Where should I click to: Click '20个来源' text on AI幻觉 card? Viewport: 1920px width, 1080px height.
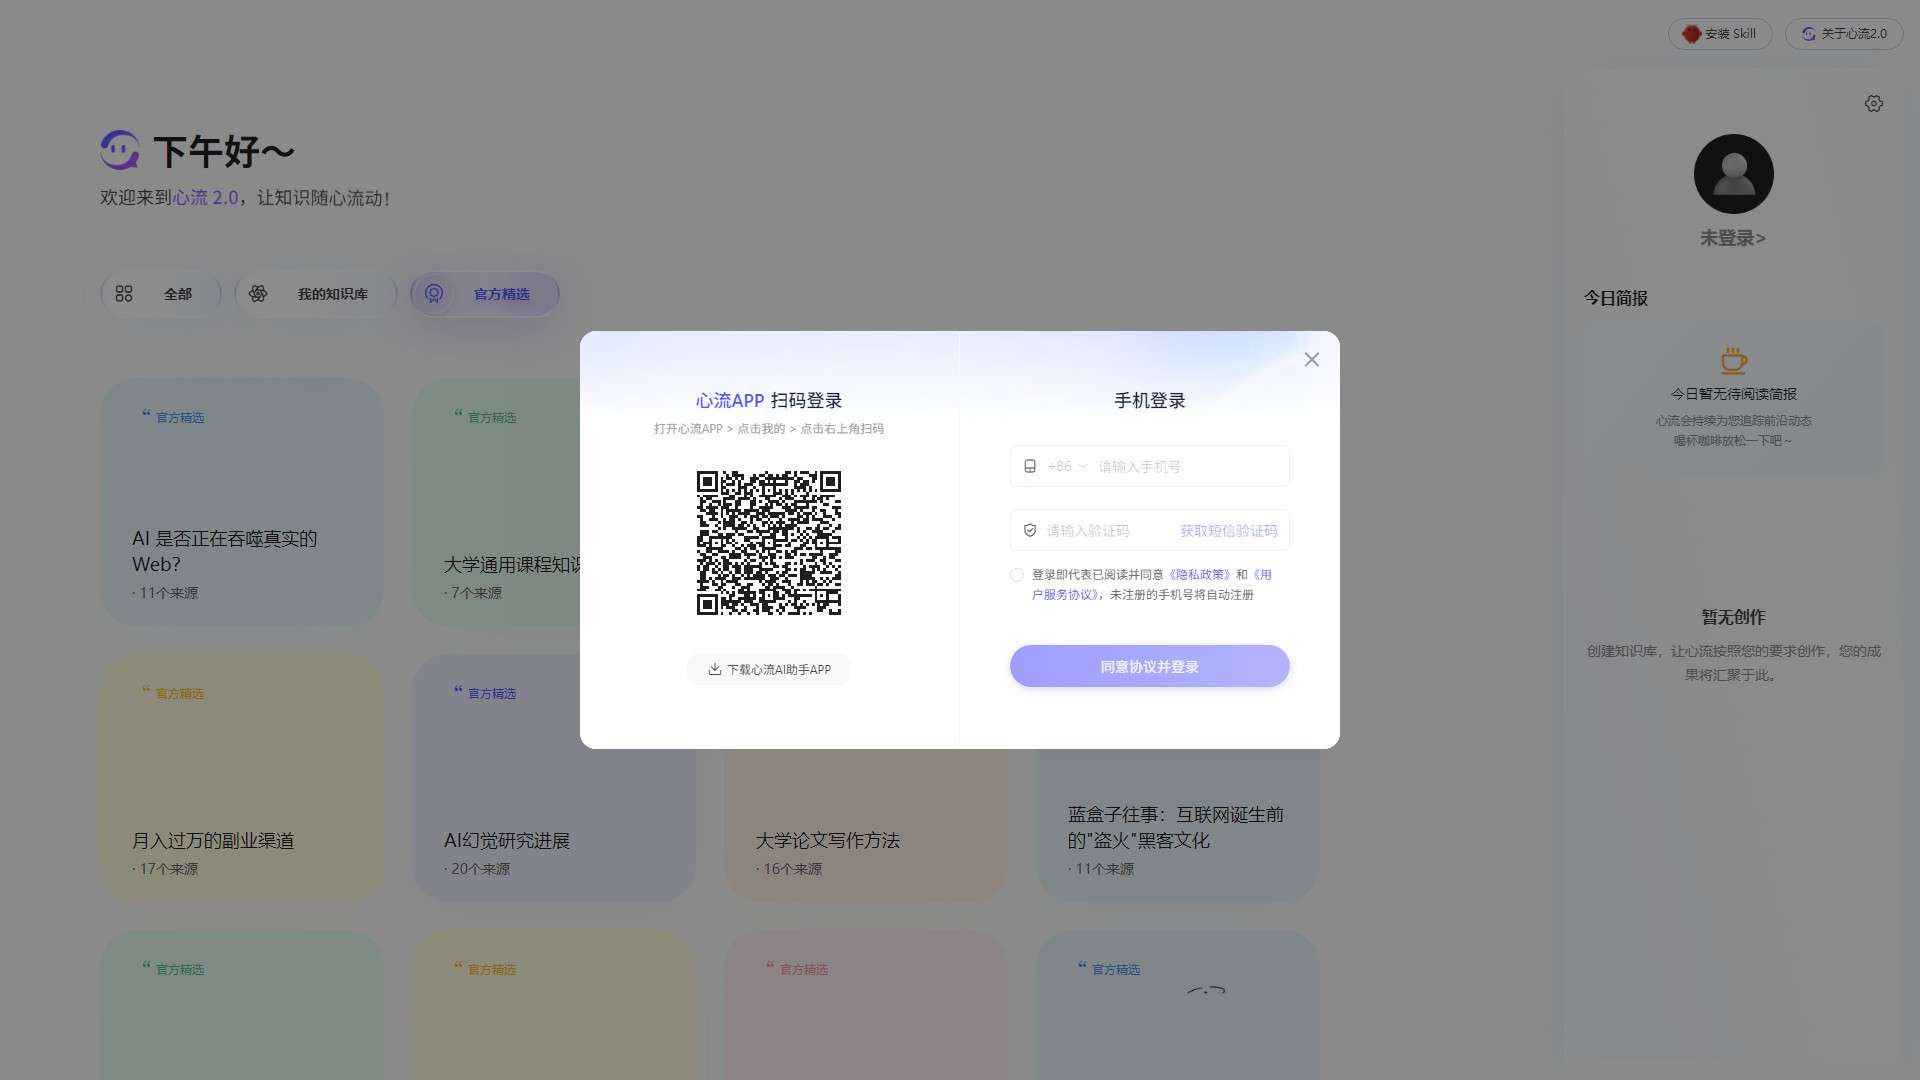480,869
